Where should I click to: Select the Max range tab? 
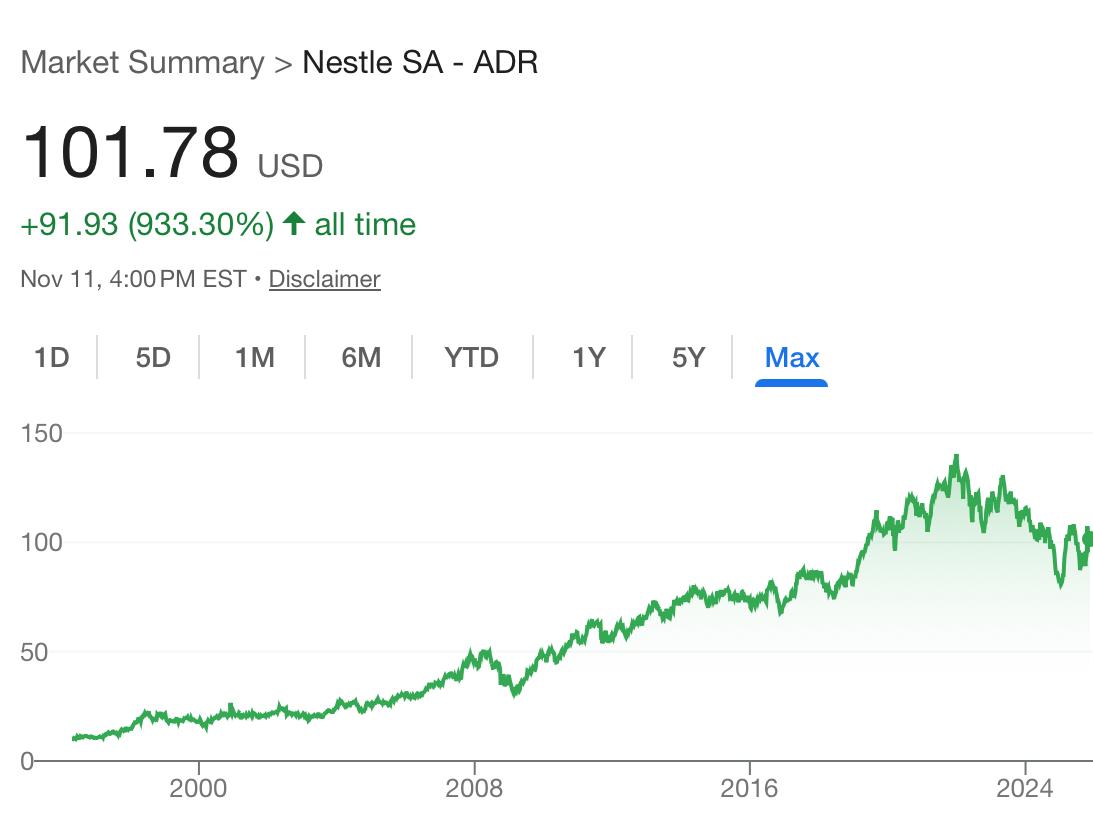791,357
